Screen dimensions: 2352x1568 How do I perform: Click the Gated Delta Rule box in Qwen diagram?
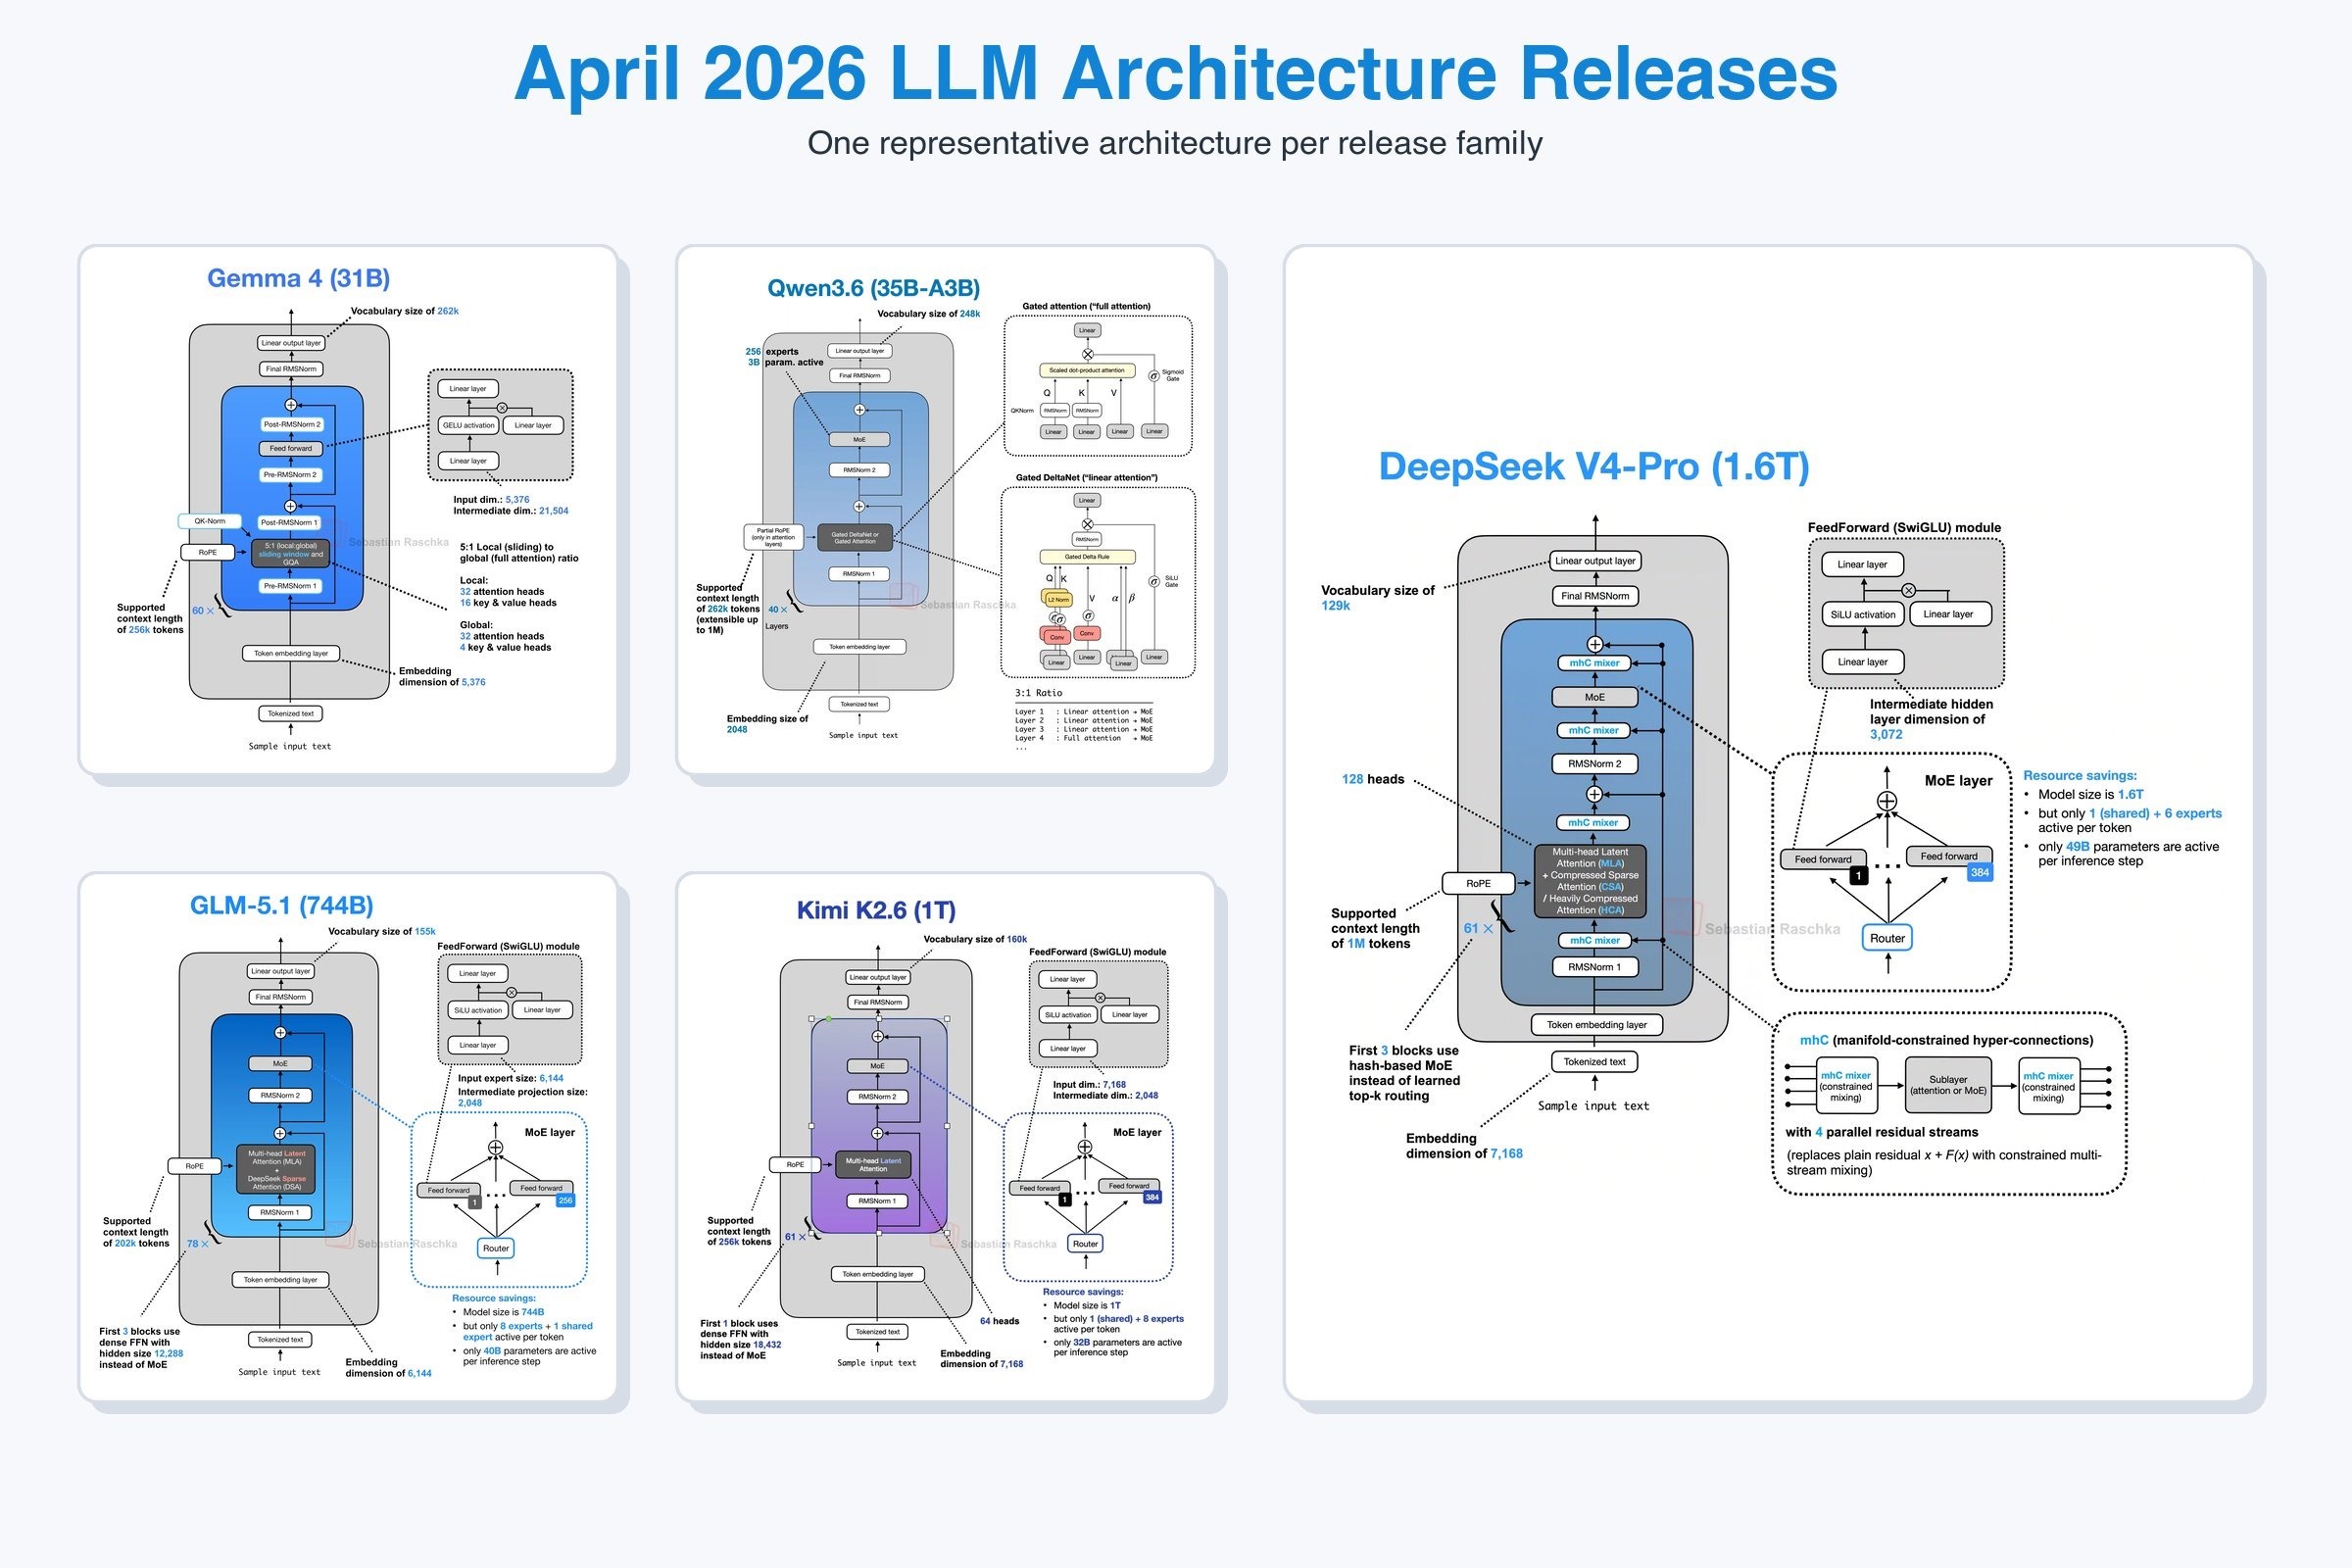[x=1087, y=557]
